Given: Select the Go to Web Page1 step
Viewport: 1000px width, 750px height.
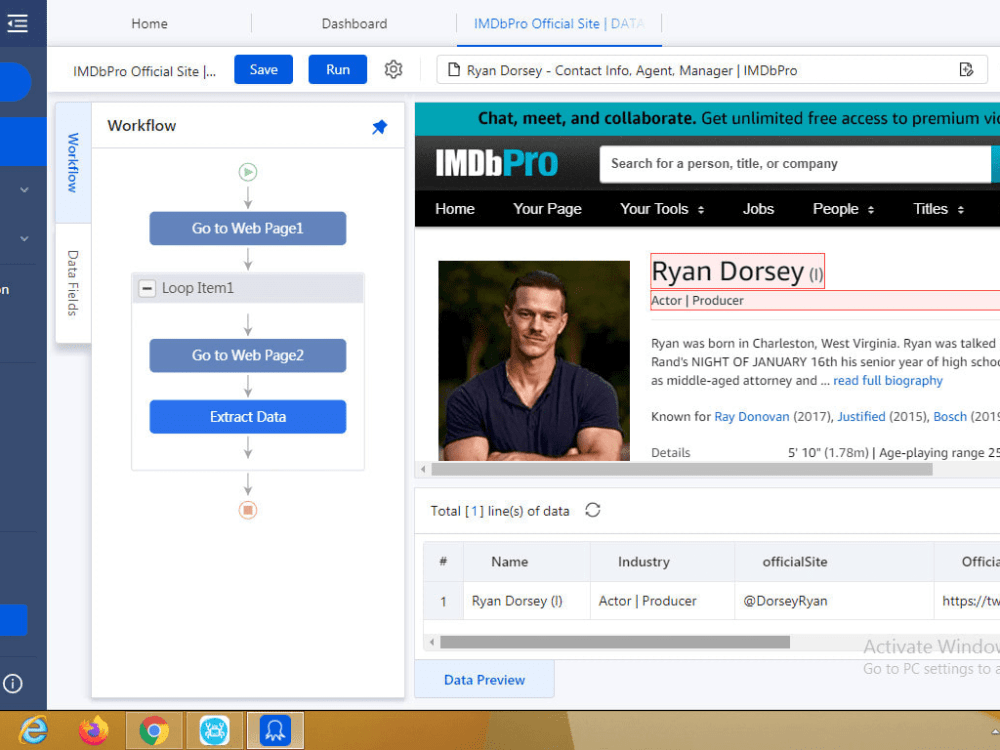Looking at the screenshot, I should click(x=247, y=228).
